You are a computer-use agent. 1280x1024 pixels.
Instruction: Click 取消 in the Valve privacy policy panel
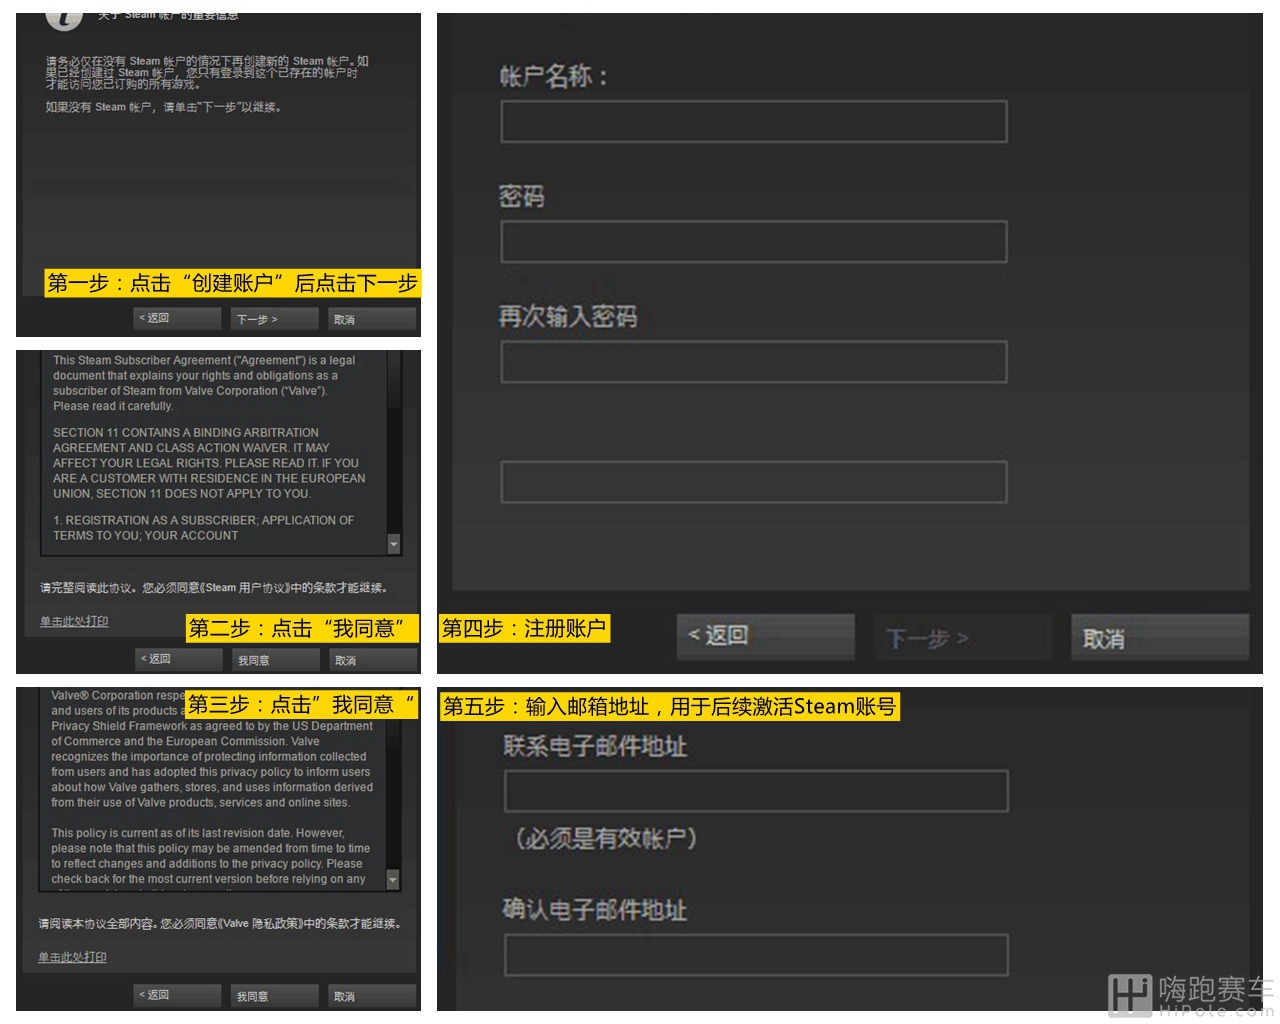tap(372, 996)
